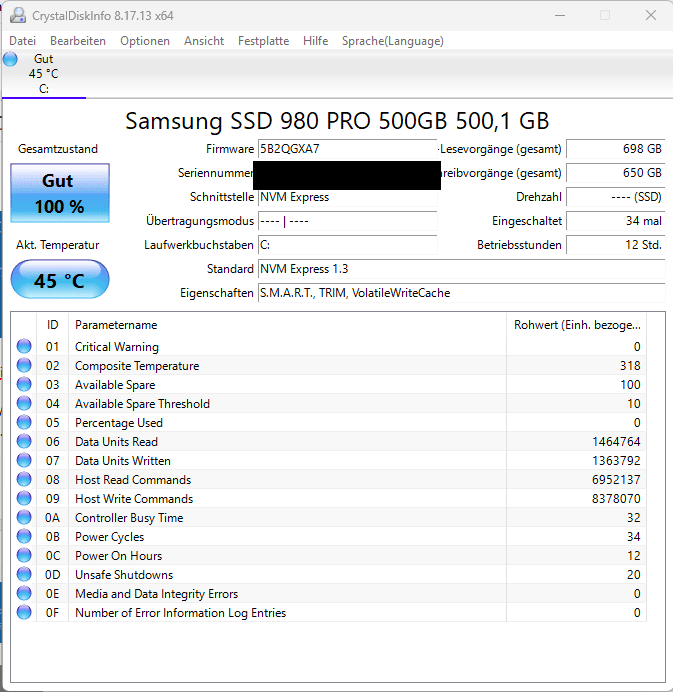
Task: Select Number of Error Information Log Entries
Action: [180, 613]
